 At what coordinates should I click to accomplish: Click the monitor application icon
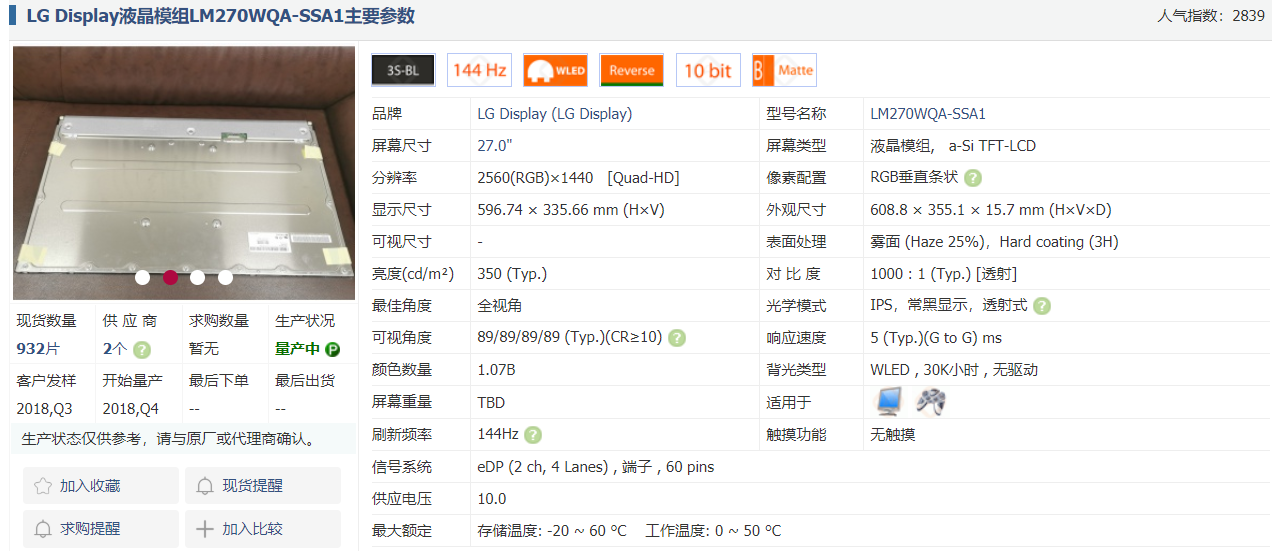click(x=889, y=401)
